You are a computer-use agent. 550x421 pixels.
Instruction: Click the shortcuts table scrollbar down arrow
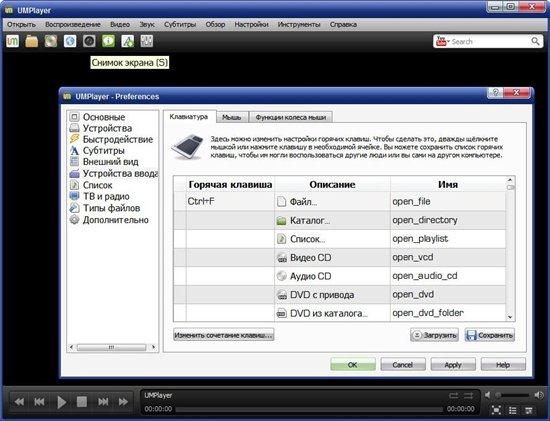pyautogui.click(x=510, y=317)
